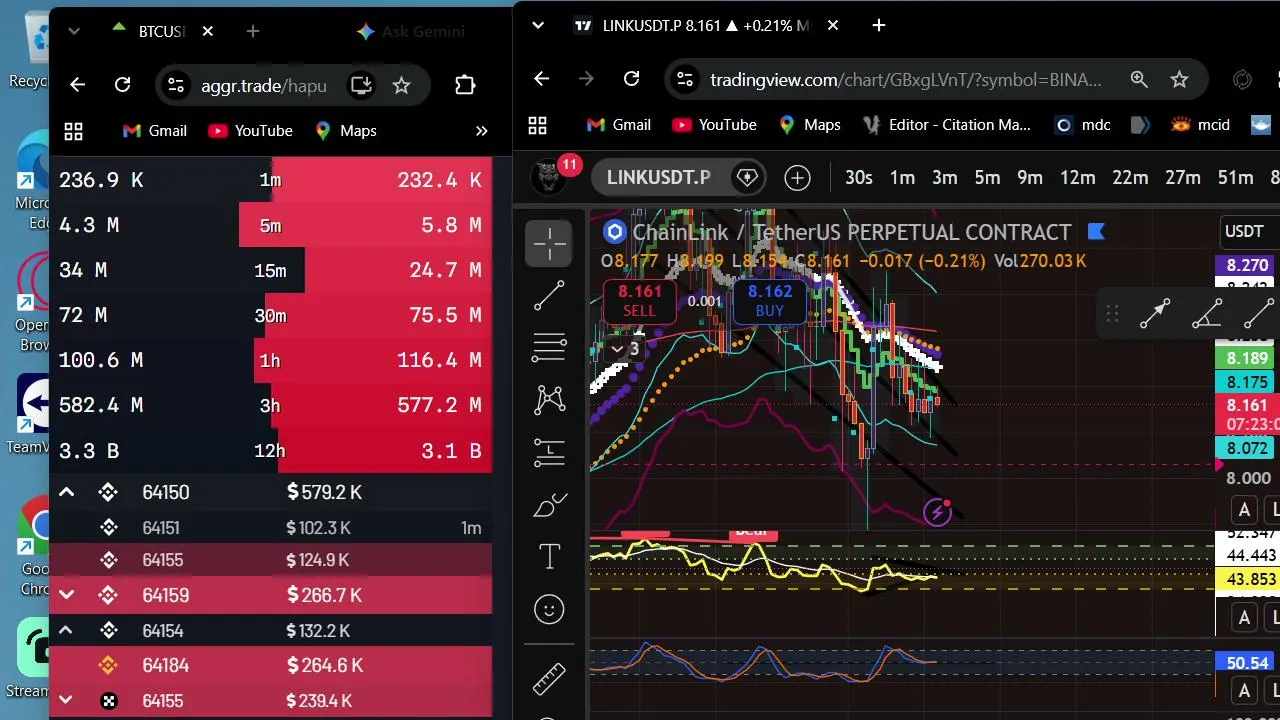Click the BUY 8.162 button
Screen dimensions: 1280x720
click(770, 301)
